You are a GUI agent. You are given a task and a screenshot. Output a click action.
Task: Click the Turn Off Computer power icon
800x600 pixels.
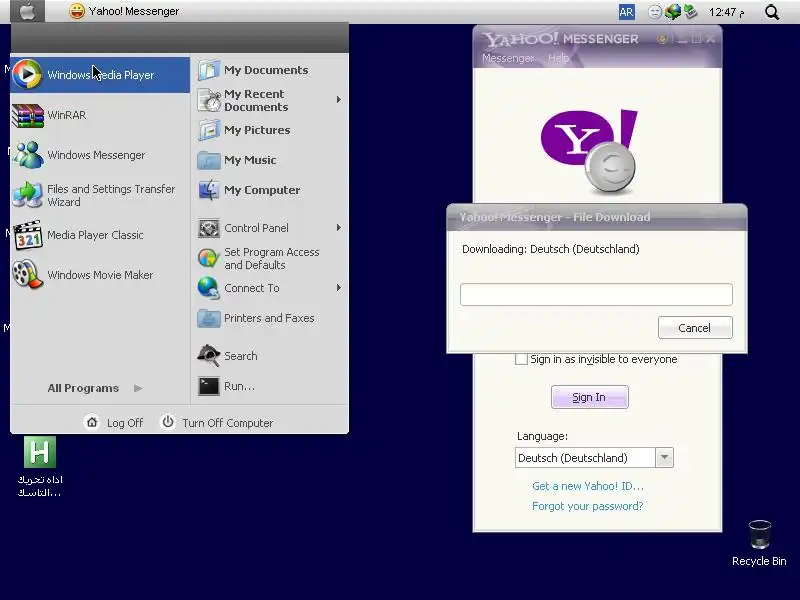pos(167,422)
